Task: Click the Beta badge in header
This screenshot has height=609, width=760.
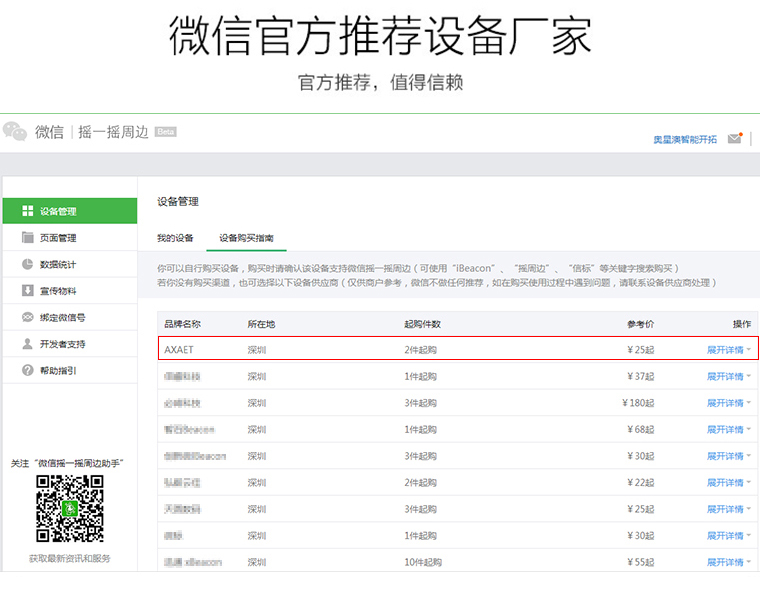Action: point(166,132)
